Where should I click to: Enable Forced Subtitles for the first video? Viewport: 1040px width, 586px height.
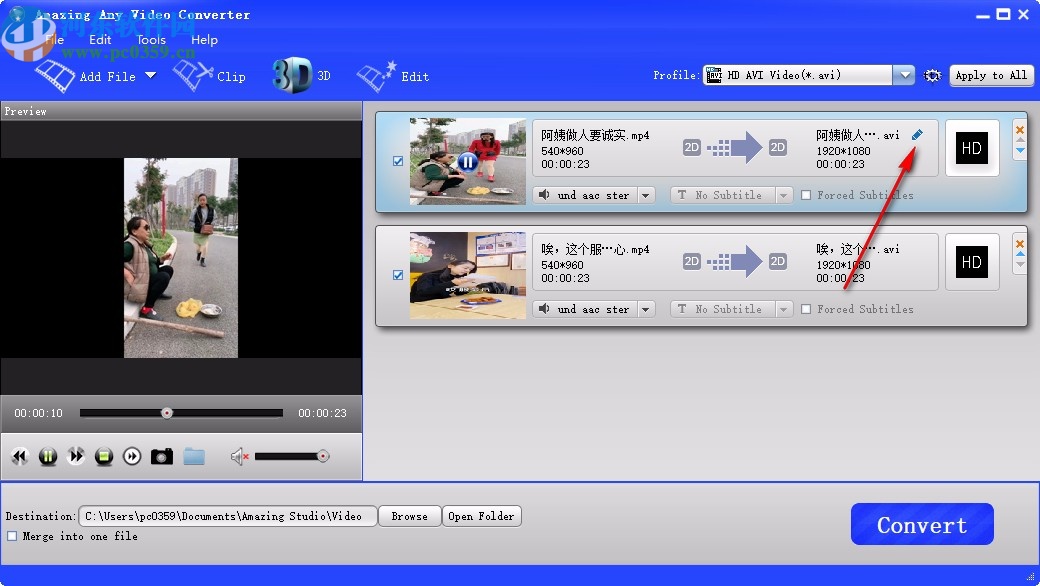tap(806, 195)
